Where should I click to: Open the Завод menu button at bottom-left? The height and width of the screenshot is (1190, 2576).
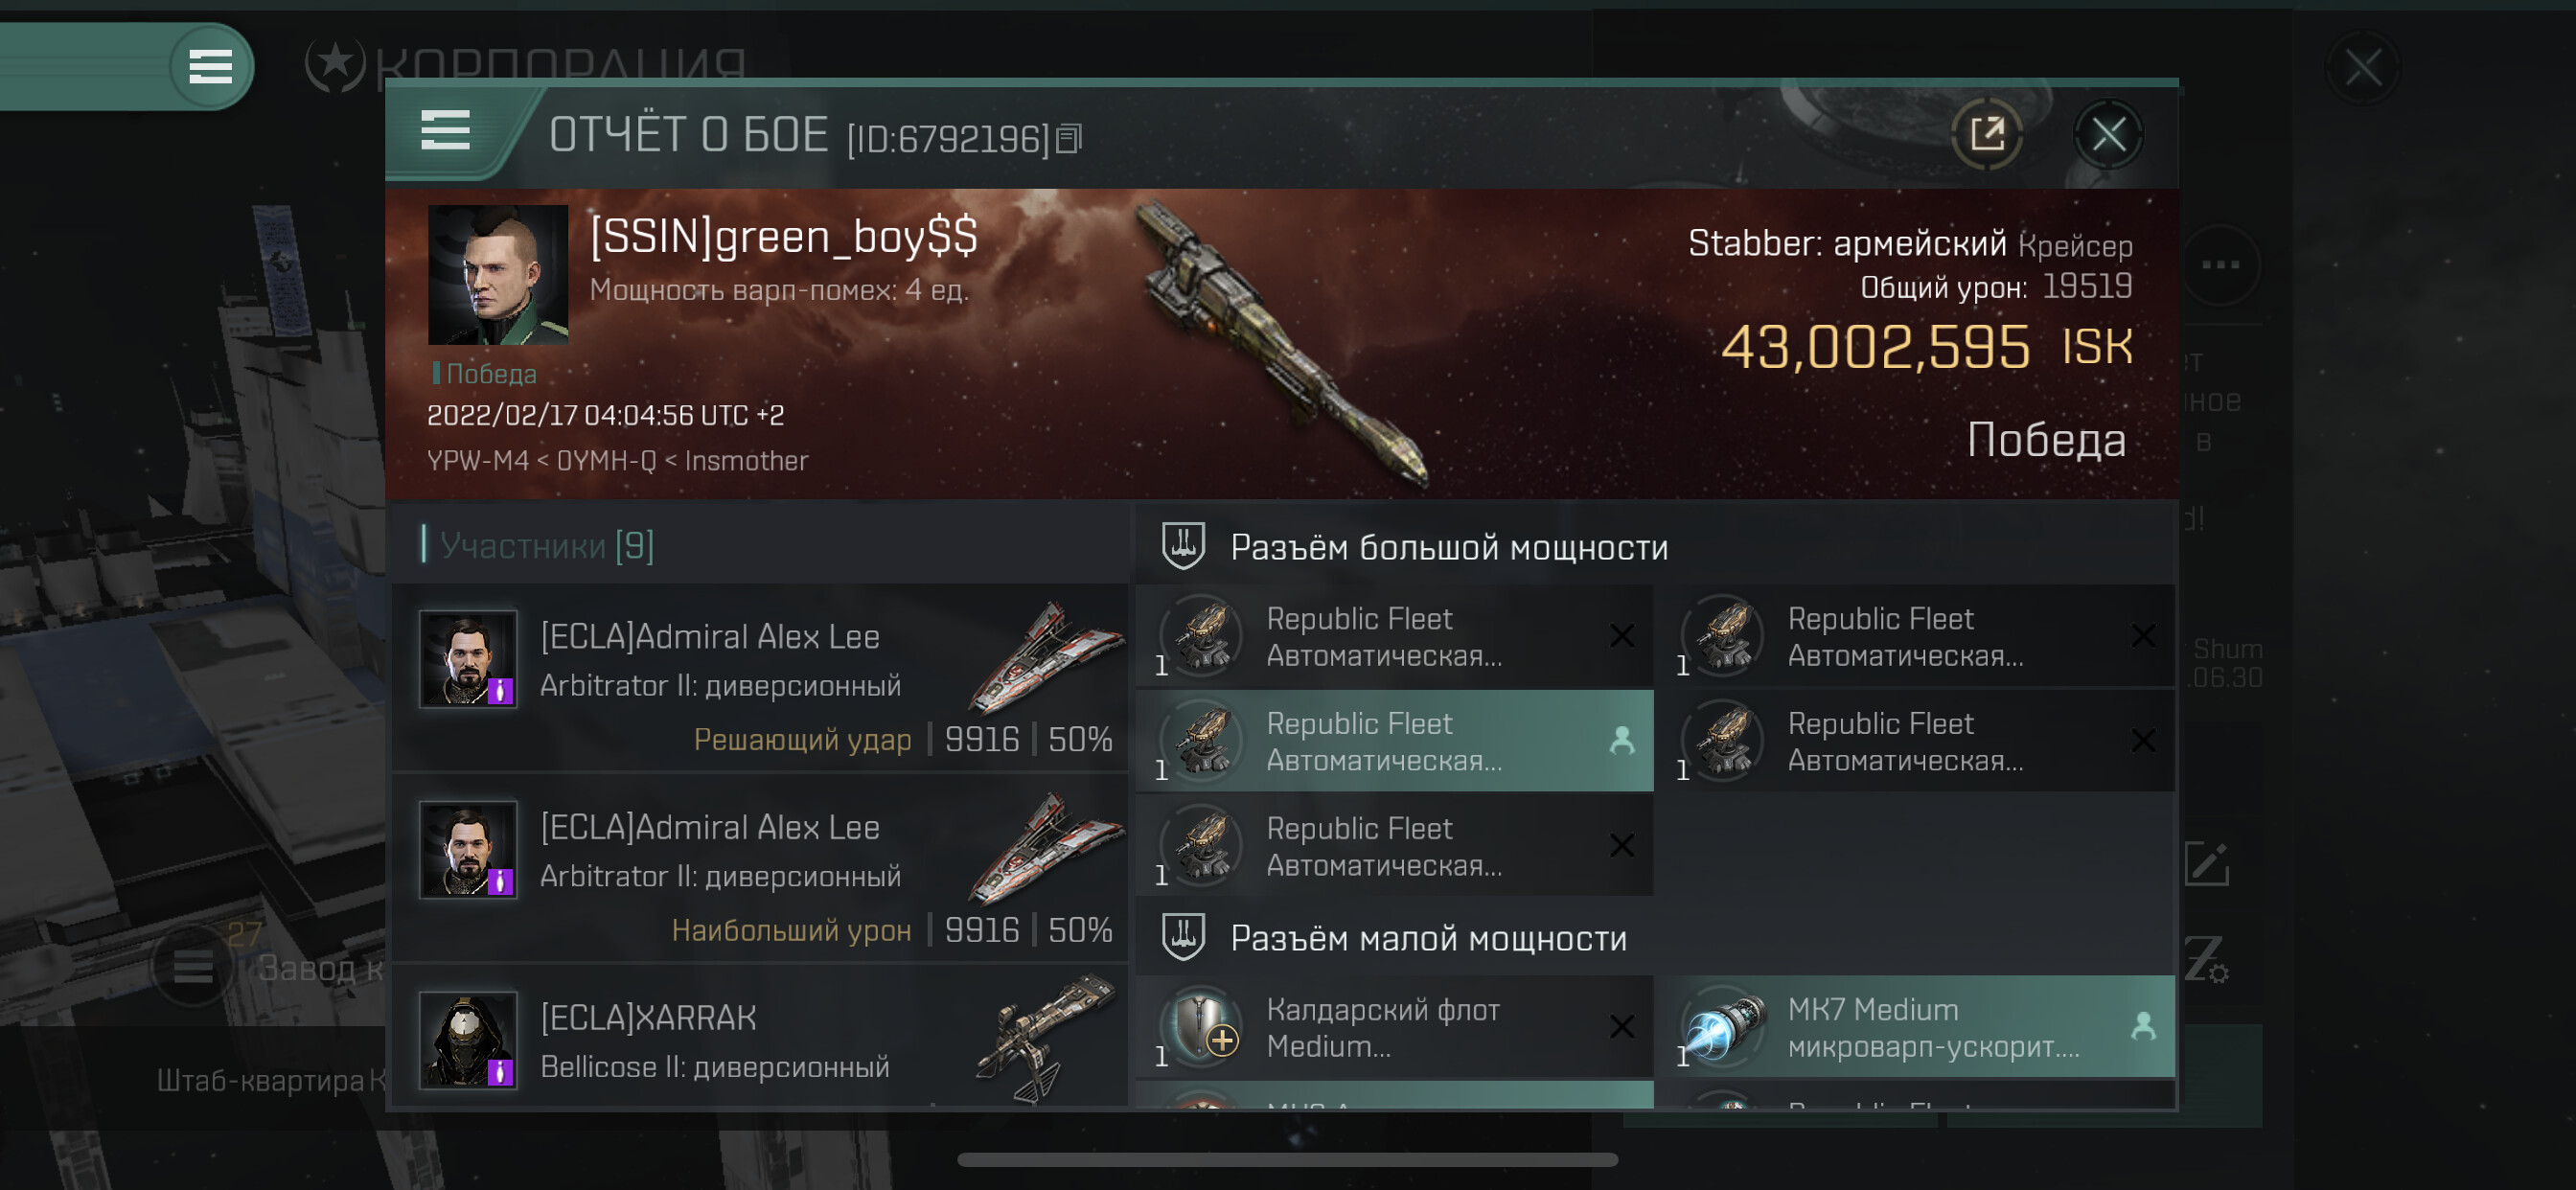tap(193, 966)
